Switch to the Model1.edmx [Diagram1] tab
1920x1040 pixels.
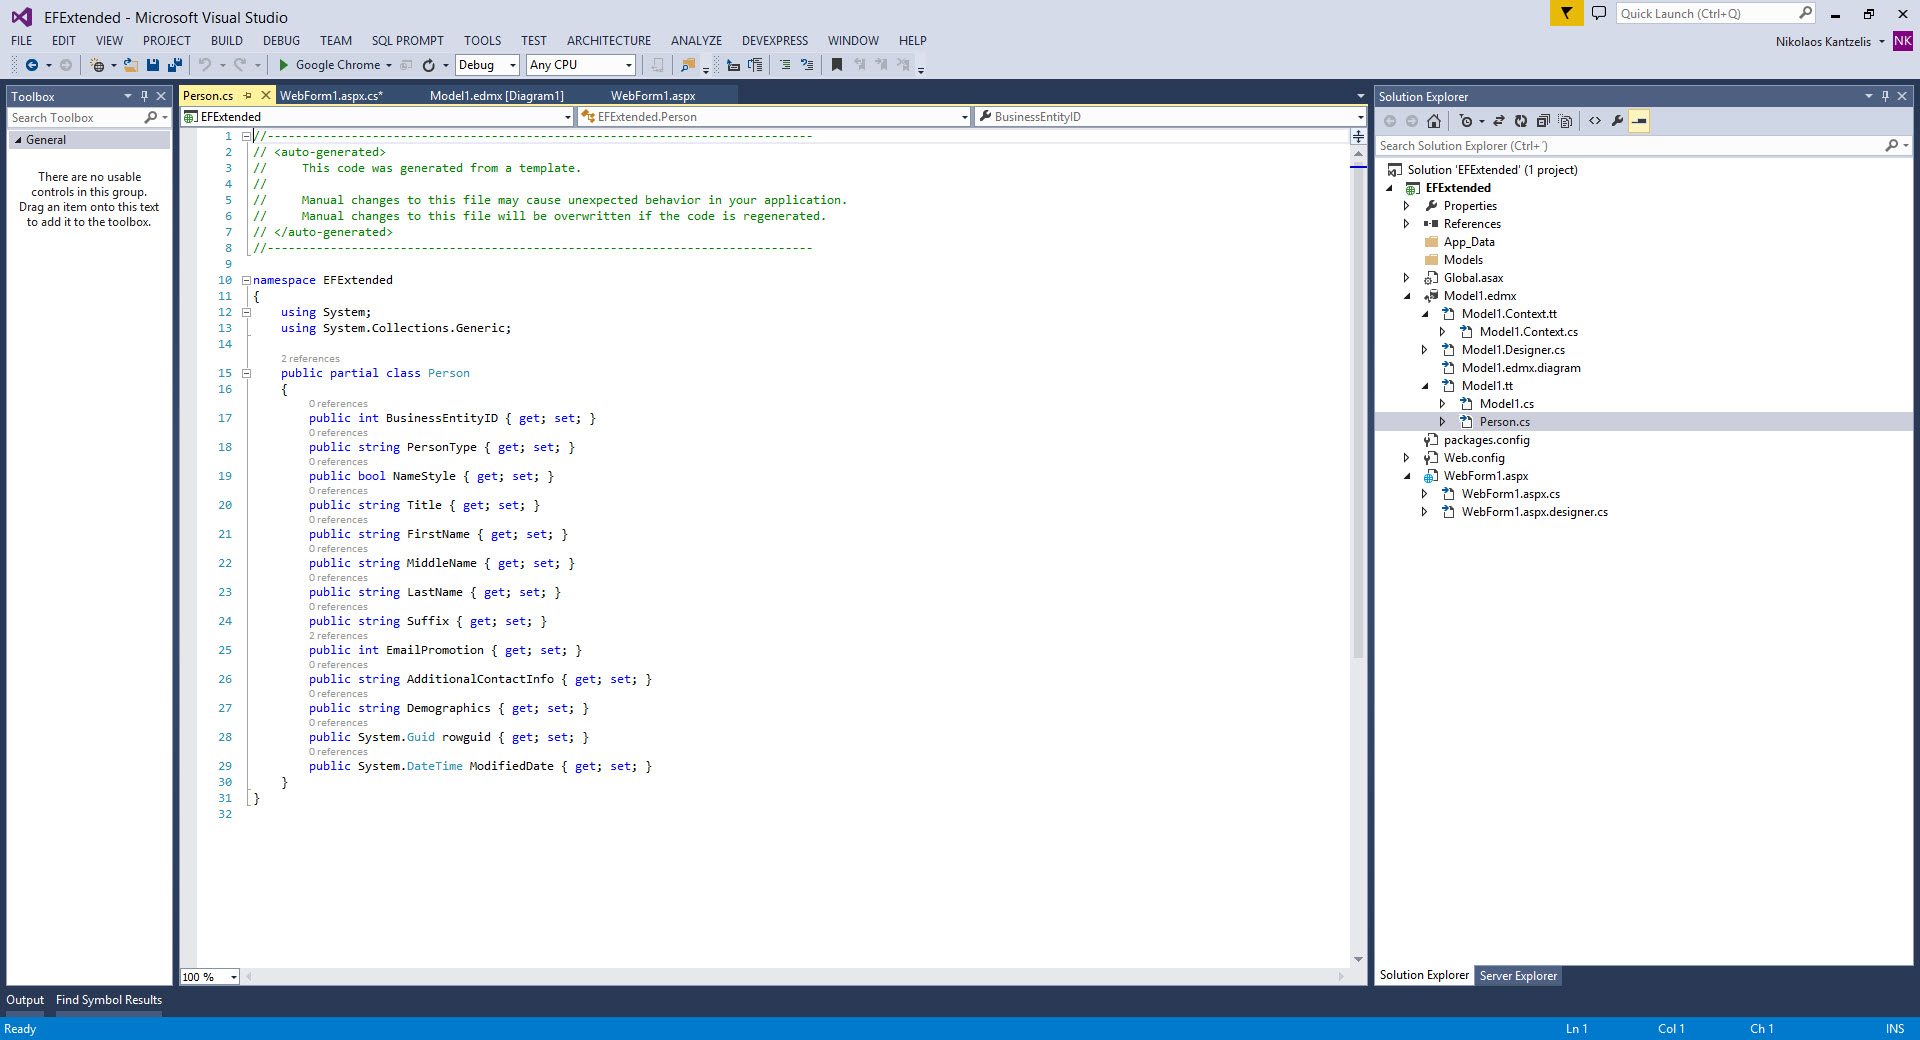tap(497, 96)
